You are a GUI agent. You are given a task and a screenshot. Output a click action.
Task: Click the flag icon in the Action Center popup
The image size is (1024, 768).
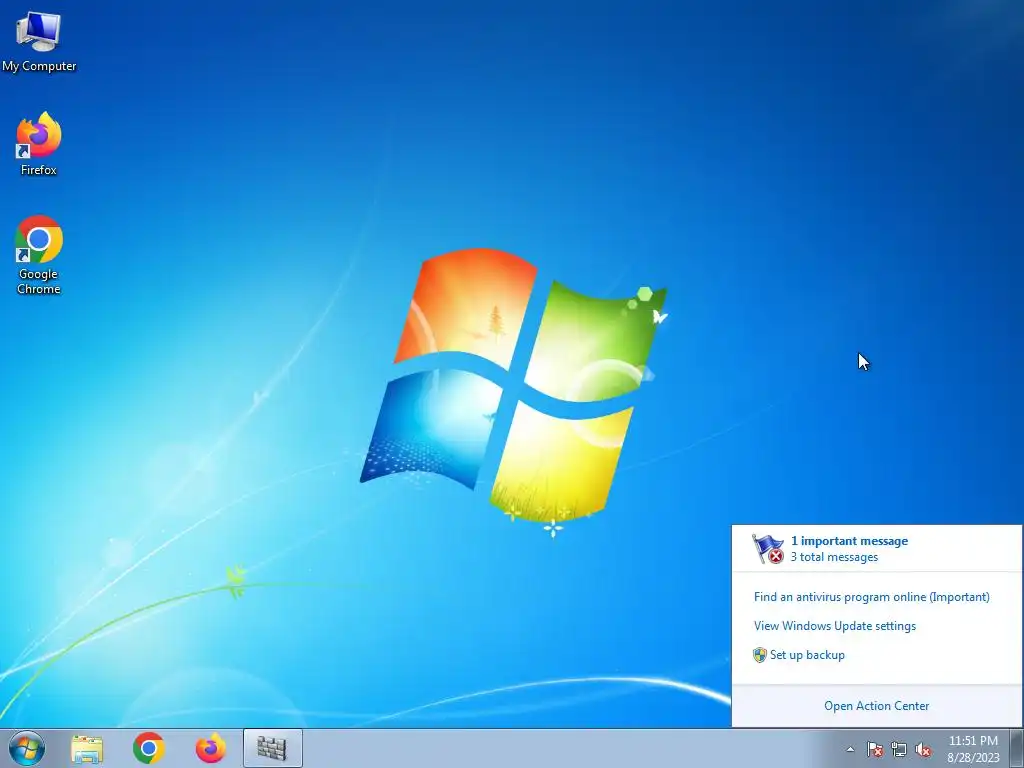tap(767, 549)
